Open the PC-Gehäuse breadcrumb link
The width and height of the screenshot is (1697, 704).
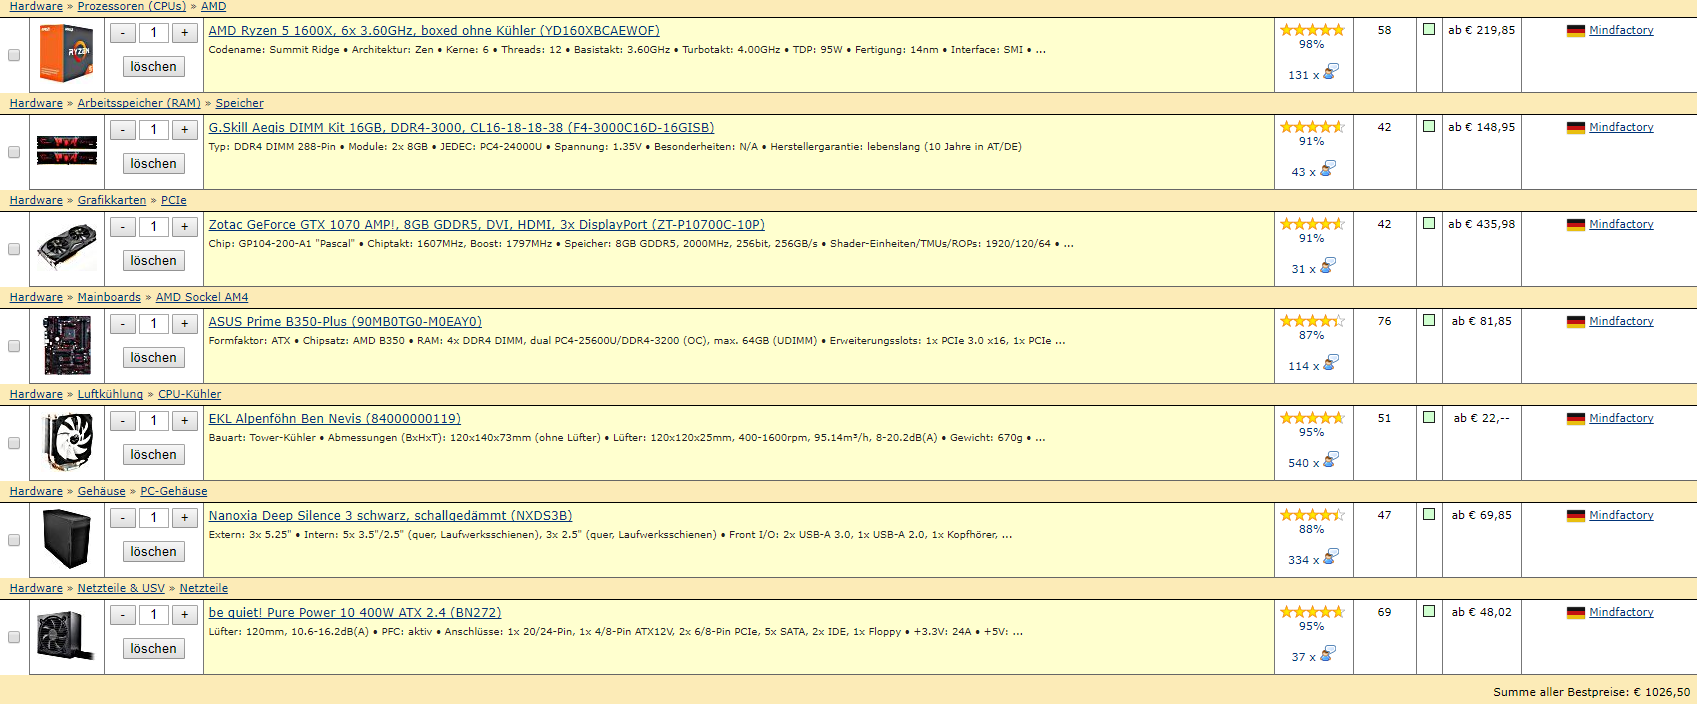point(174,491)
